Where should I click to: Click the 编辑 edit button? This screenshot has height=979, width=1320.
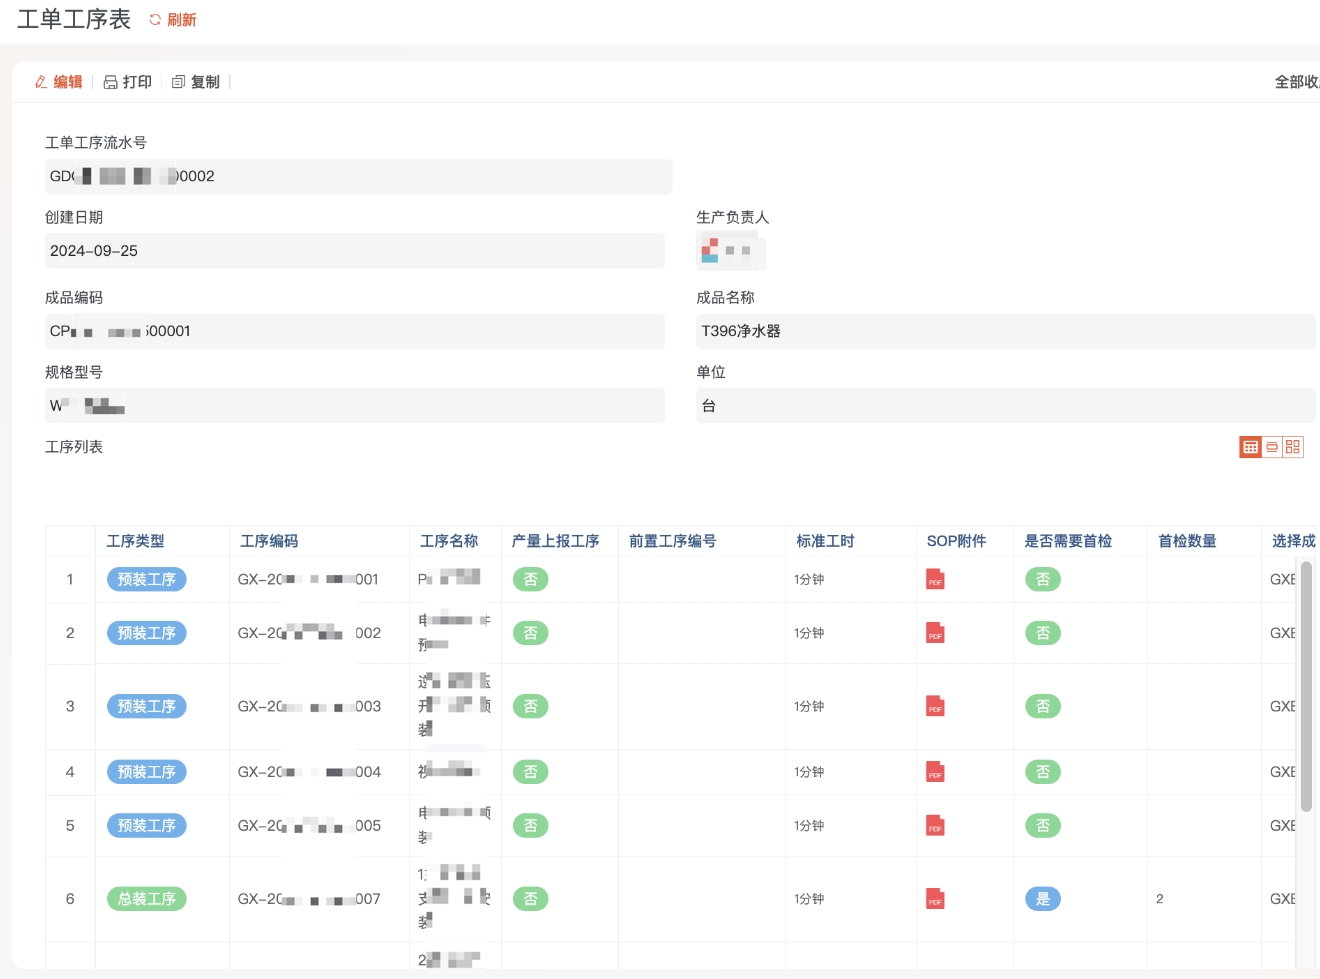click(59, 82)
